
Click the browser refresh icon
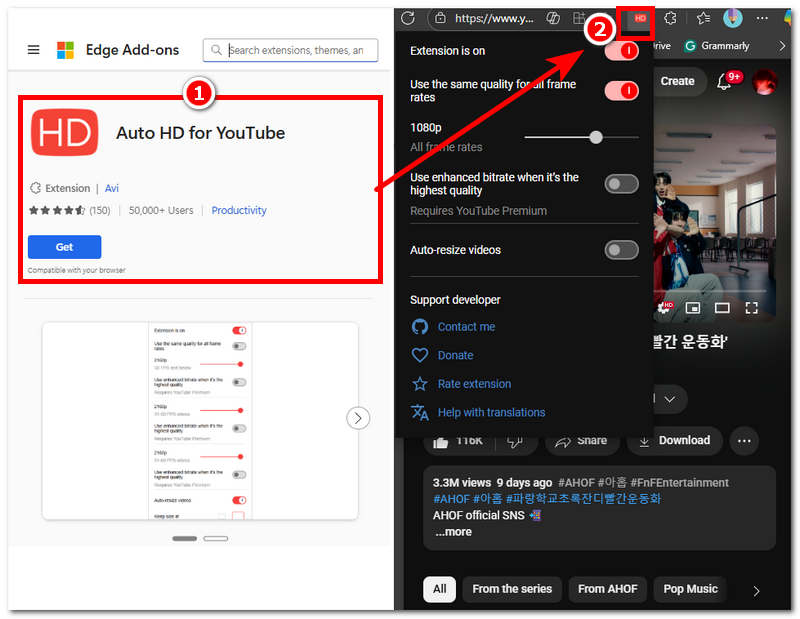[x=408, y=17]
